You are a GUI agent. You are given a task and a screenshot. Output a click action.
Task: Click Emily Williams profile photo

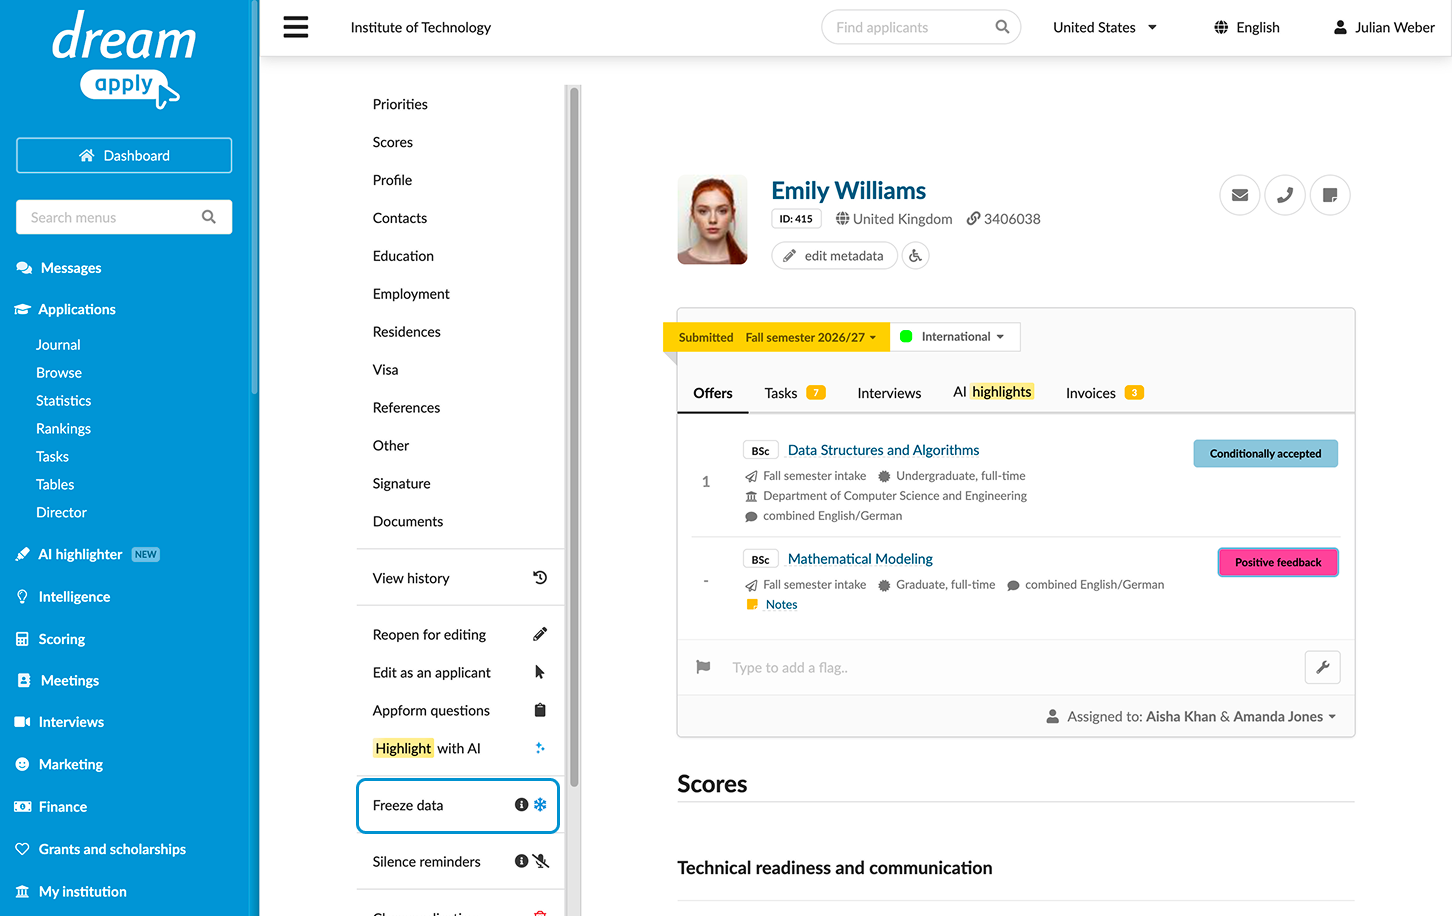[x=712, y=220]
